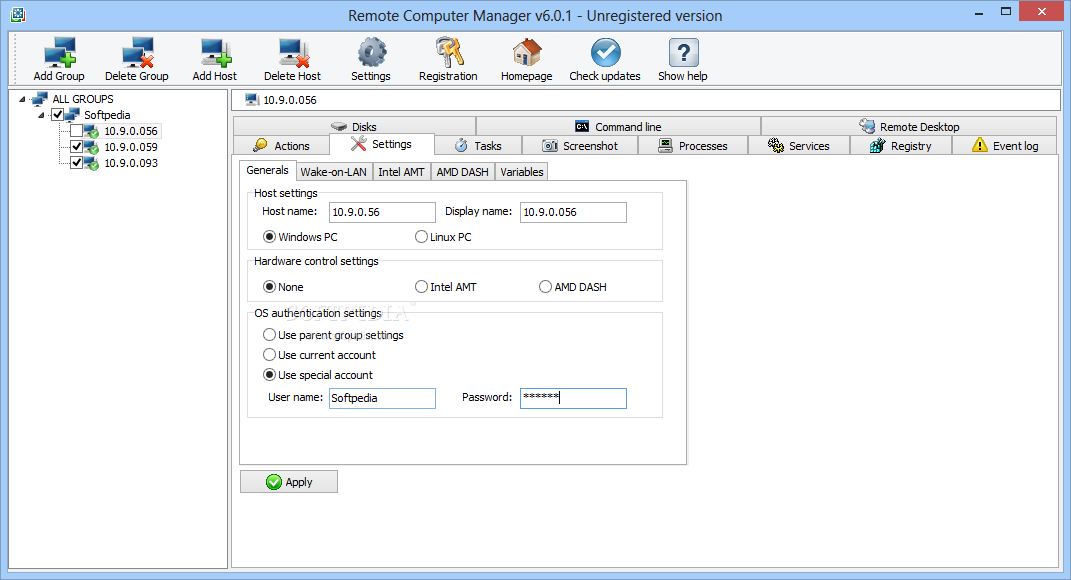
Task: Minimize the Remote Computer Manager window
Action: click(979, 12)
